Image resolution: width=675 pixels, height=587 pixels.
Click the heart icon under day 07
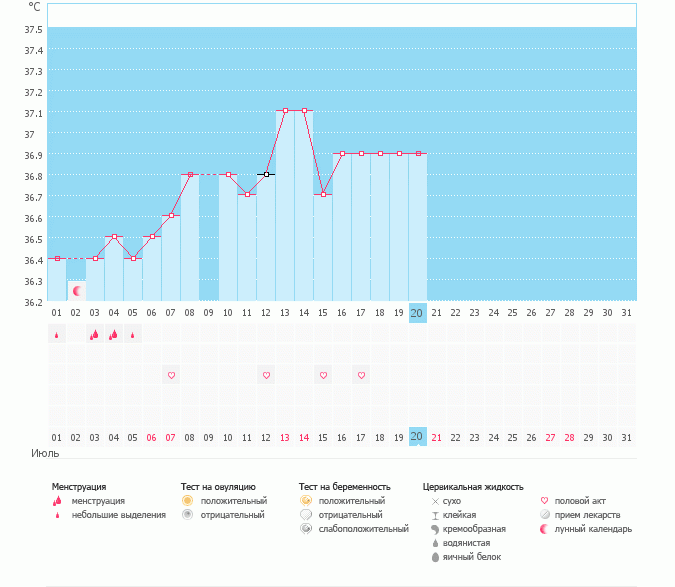coord(171,375)
